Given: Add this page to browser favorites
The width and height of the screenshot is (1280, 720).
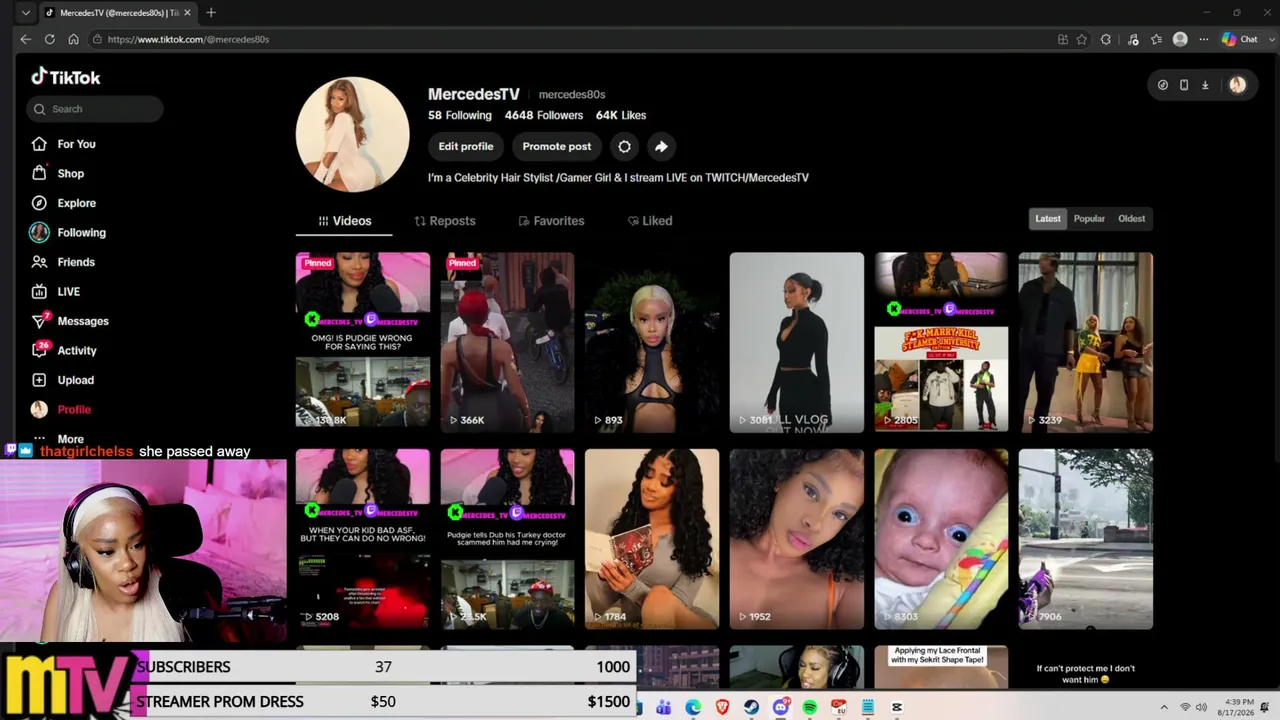Looking at the screenshot, I should (x=1082, y=39).
